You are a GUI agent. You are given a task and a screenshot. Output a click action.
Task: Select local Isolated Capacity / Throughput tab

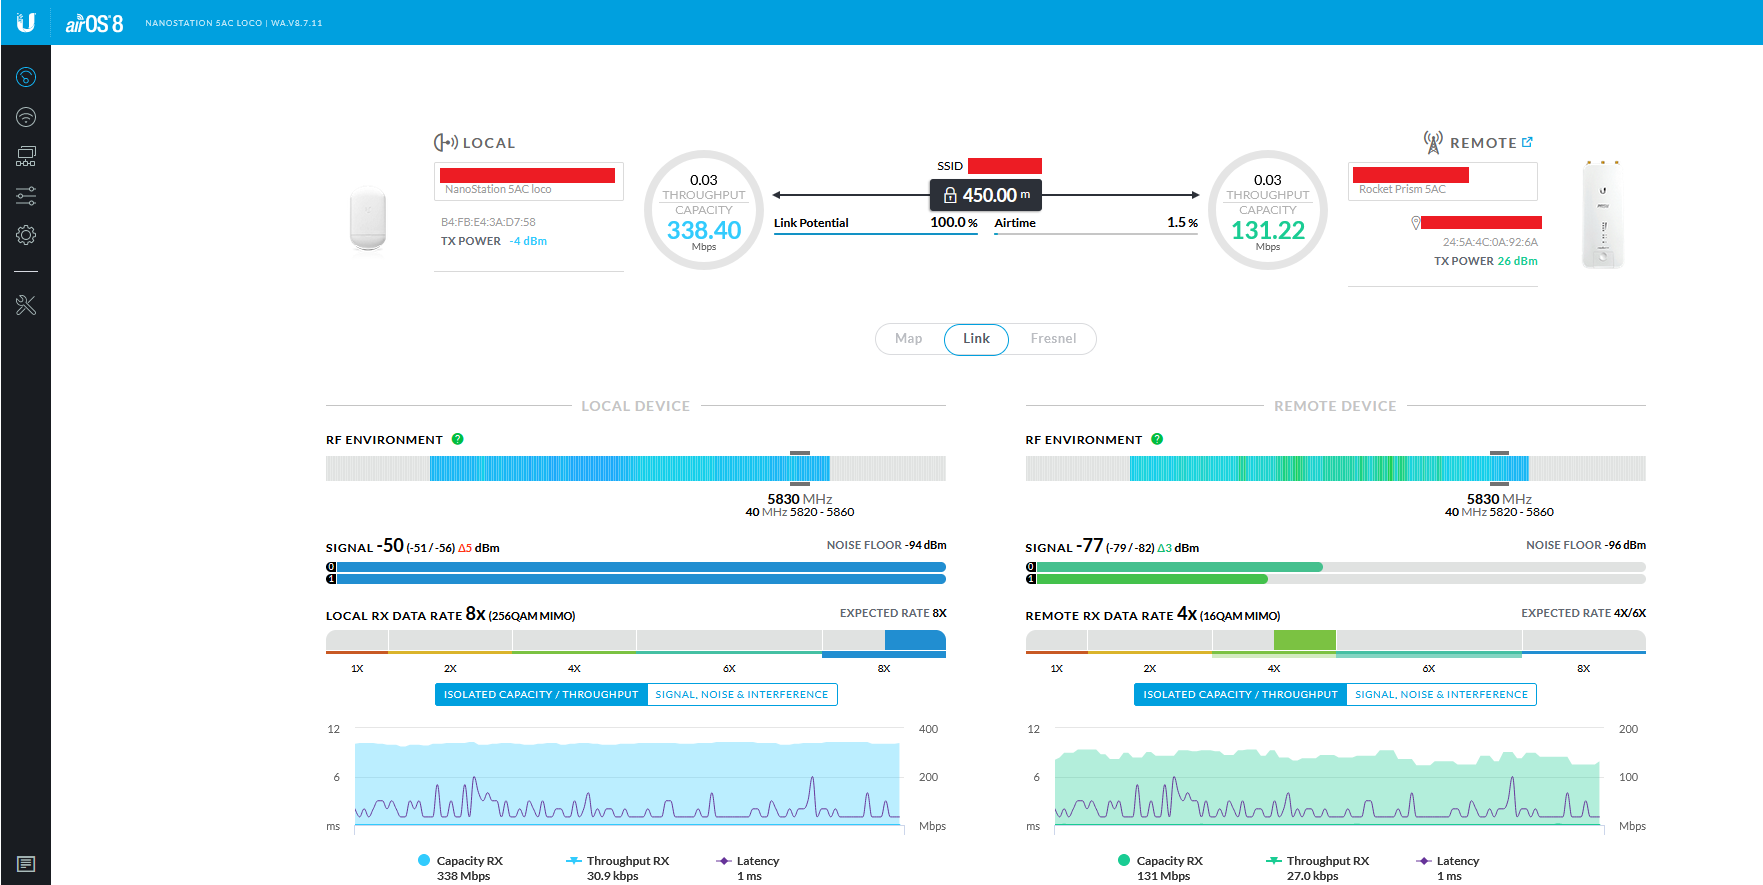click(541, 694)
